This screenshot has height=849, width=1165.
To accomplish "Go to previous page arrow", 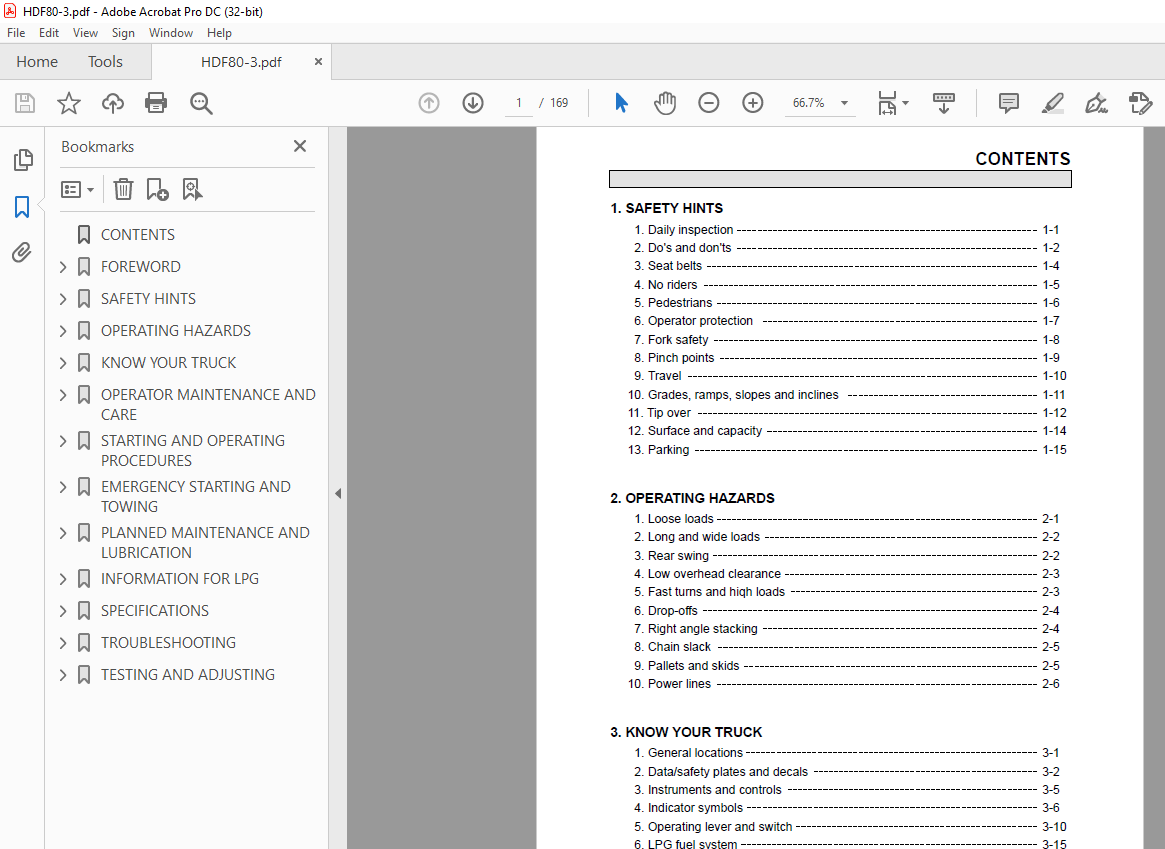I will tap(429, 103).
